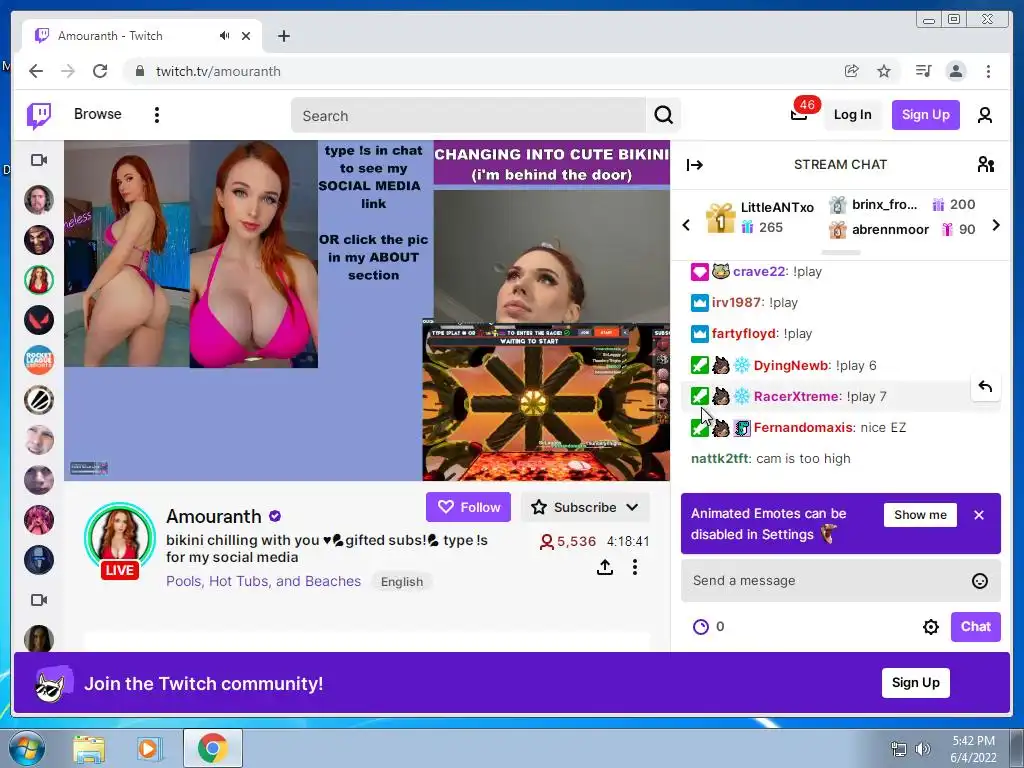The width and height of the screenshot is (1024, 768).
Task: Focus the Twitch search field
Action: pos(468,116)
